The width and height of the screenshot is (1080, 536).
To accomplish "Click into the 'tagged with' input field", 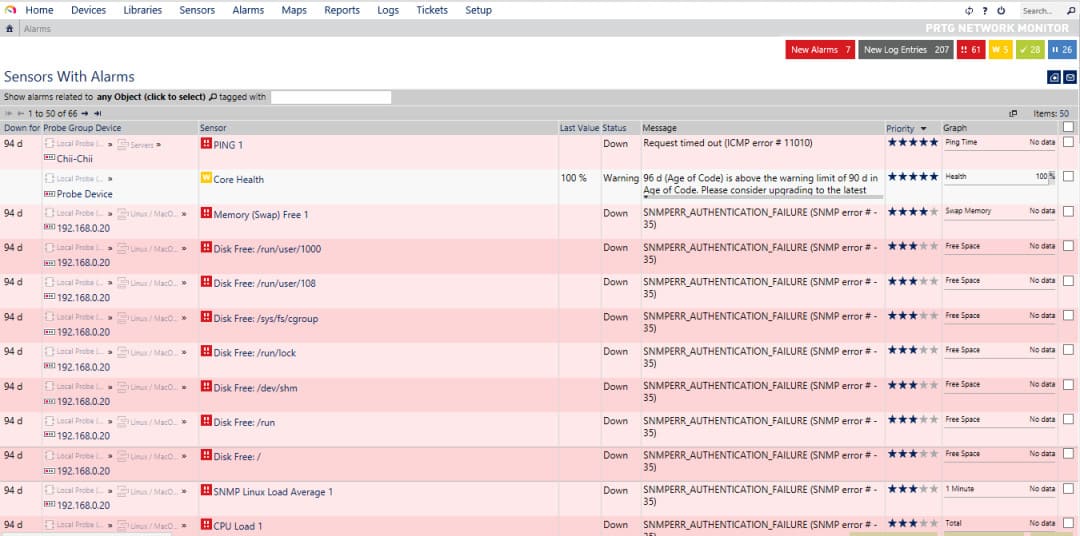I will pyautogui.click(x=331, y=97).
